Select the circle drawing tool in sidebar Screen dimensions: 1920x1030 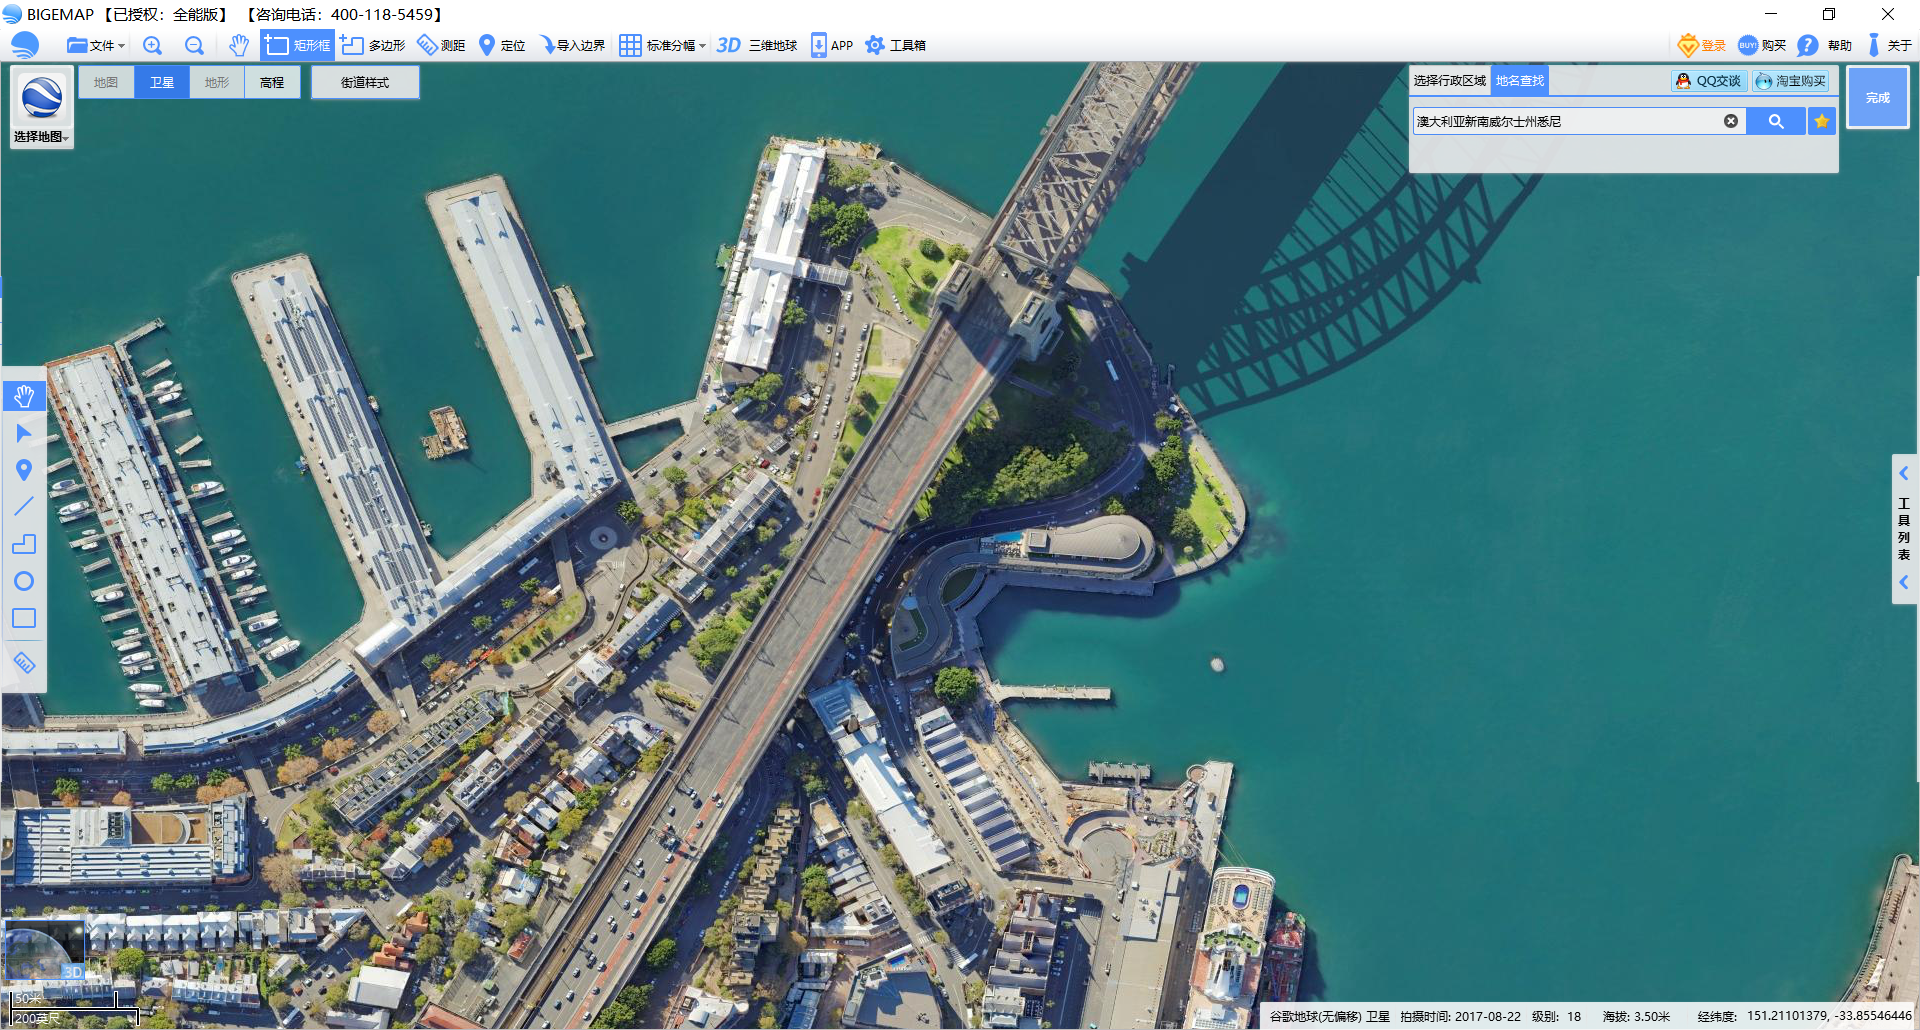(24, 581)
